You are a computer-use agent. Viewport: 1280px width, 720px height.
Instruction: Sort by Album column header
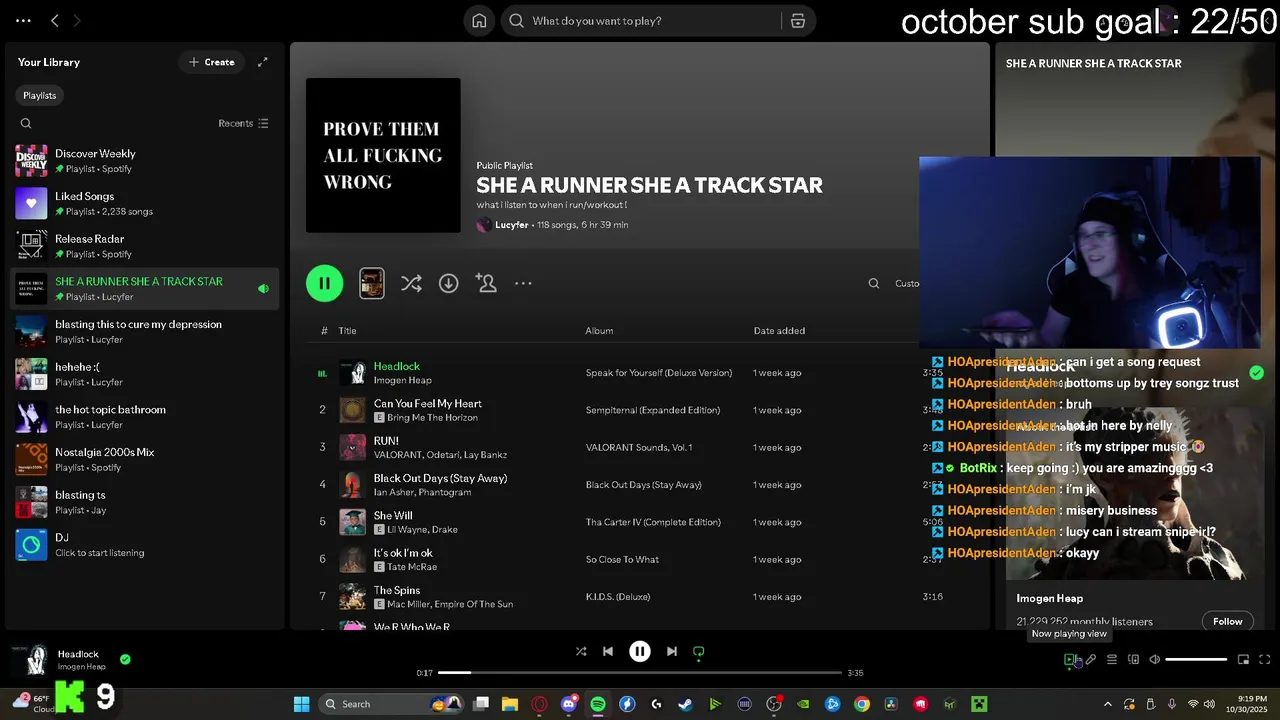(x=599, y=331)
